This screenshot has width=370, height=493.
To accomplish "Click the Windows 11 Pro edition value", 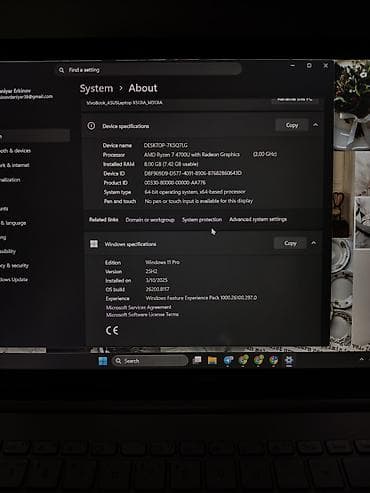I will (x=162, y=262).
